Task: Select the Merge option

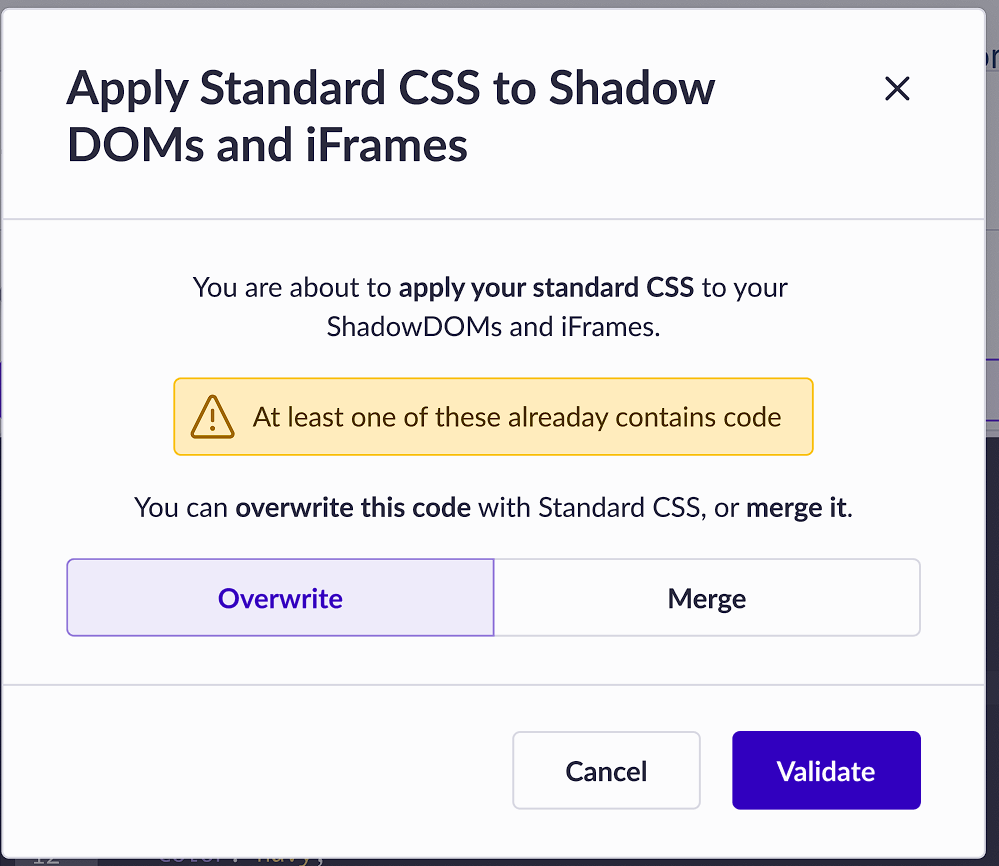Action: pyautogui.click(x=707, y=598)
